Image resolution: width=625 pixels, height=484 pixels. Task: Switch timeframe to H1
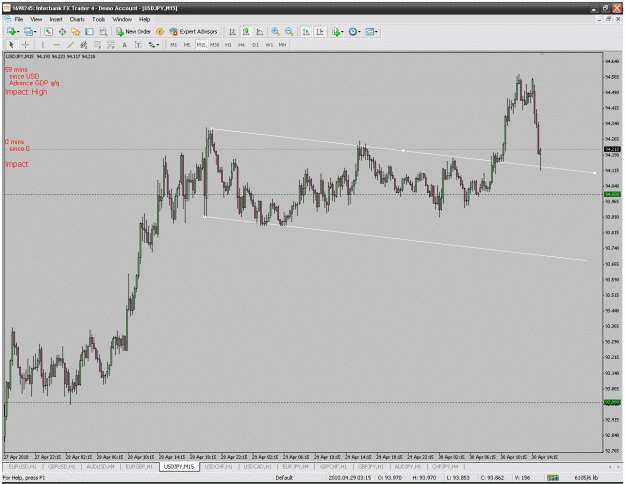[228, 45]
